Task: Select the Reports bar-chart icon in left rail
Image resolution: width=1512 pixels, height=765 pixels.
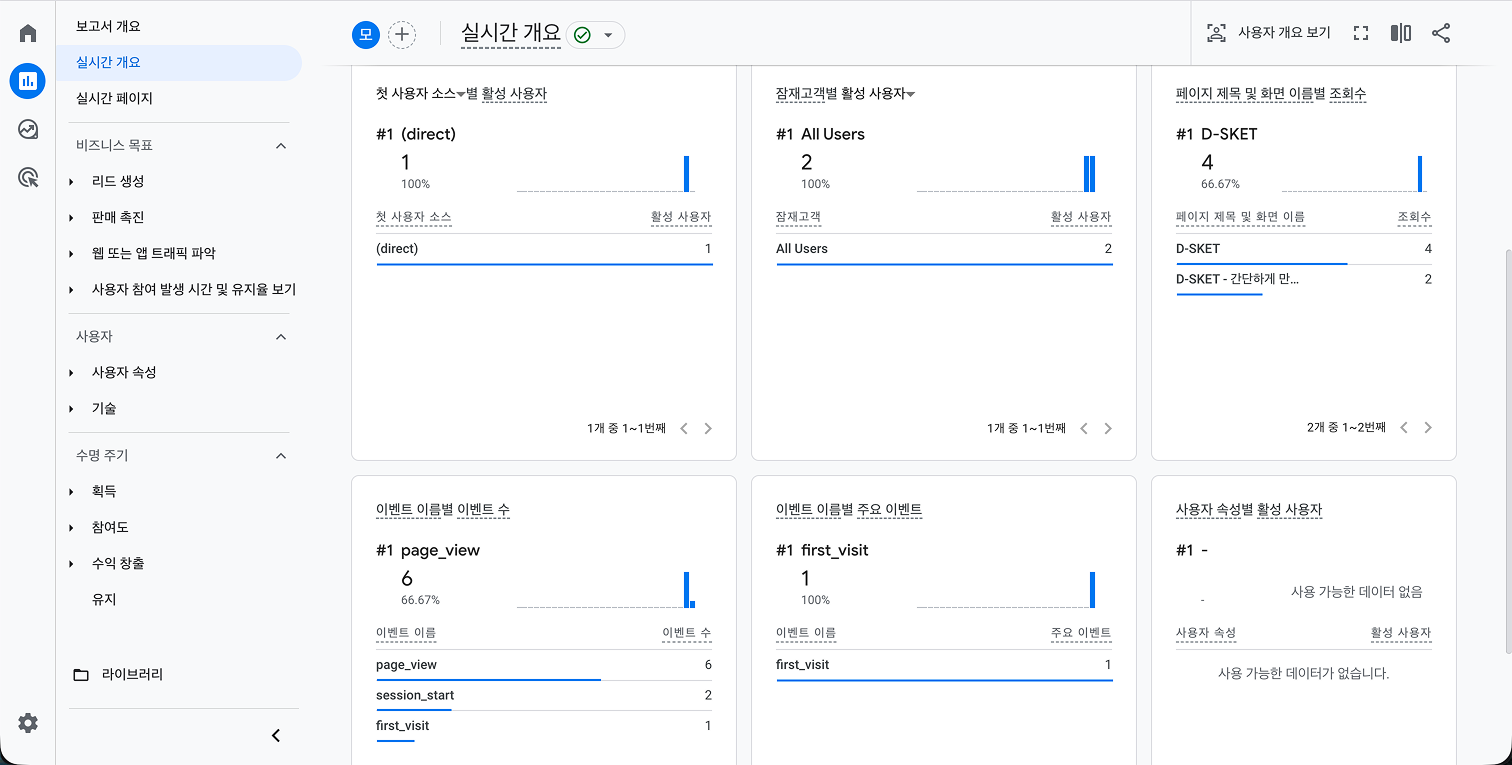Action: 27,81
